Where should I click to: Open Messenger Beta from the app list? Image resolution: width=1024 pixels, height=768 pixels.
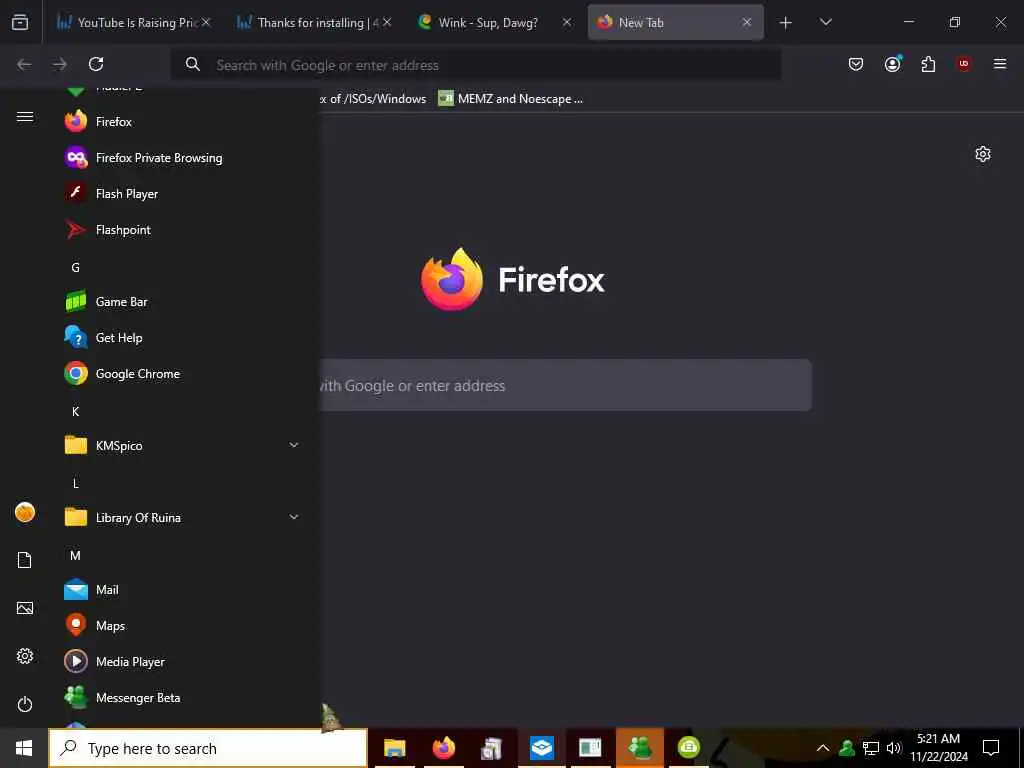tap(180, 697)
